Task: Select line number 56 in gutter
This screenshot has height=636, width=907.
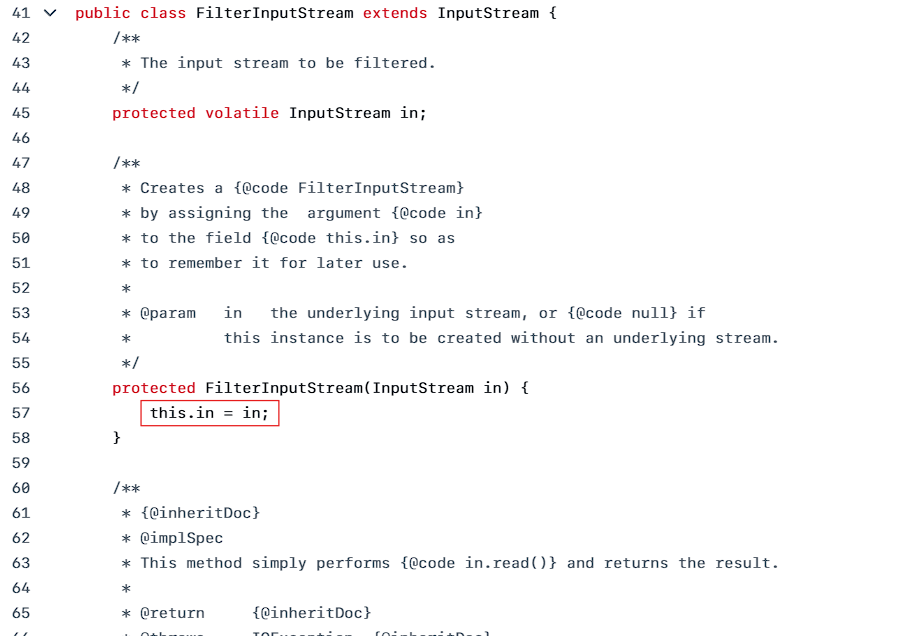Action: 20,388
